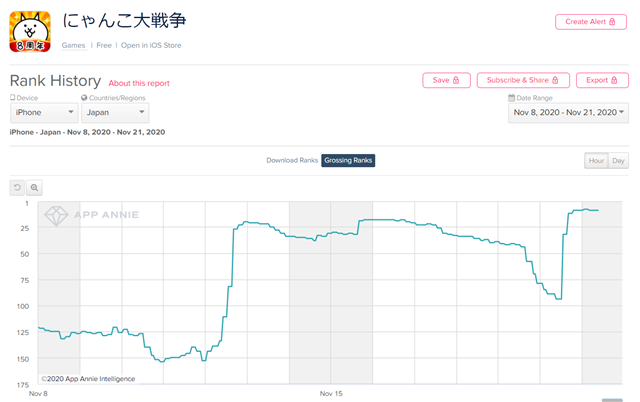
Task: Click the reset zoom undo icon
Action: point(17,188)
